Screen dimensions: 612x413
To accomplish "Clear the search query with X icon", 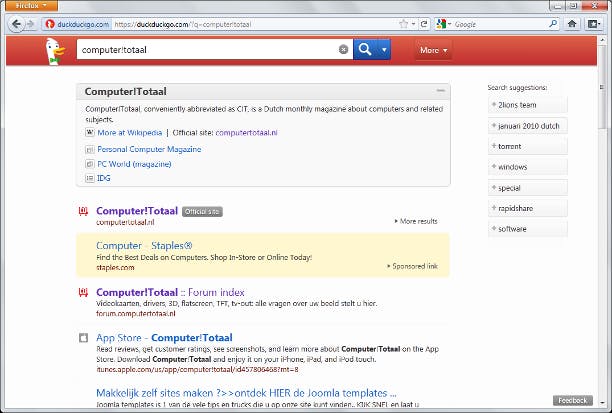I will click(343, 50).
